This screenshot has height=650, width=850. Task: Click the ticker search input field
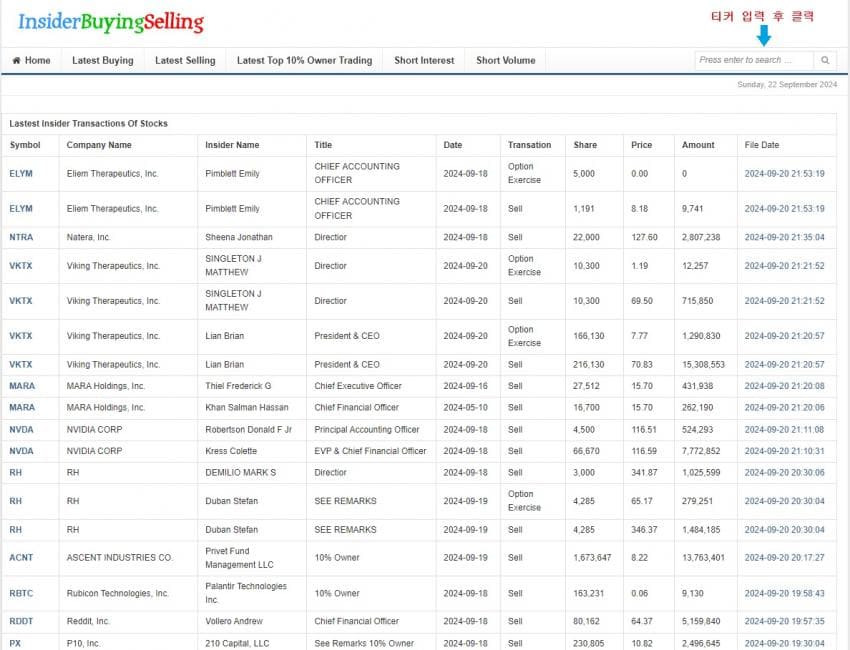754,60
